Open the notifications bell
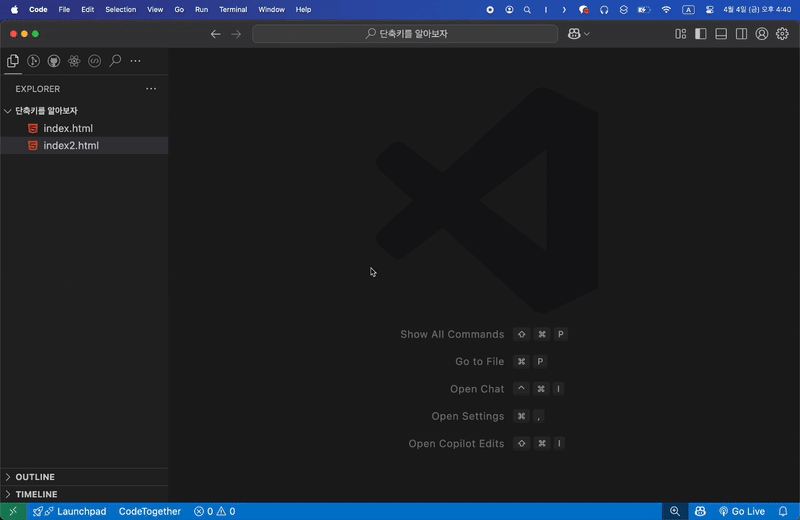 [783, 511]
